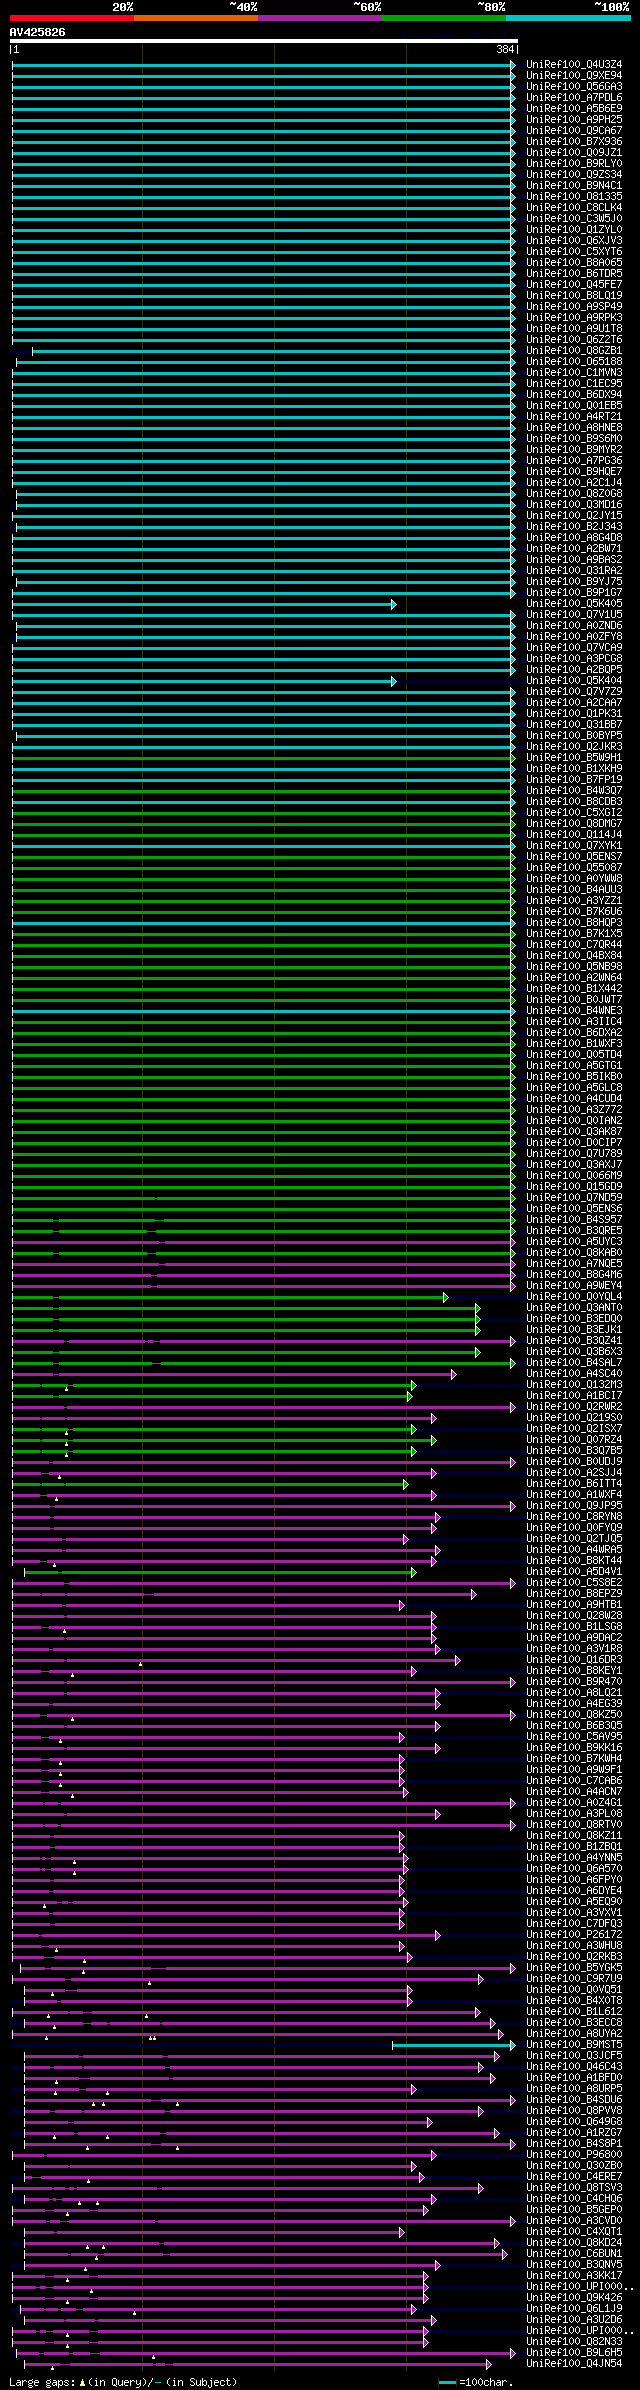Select label UniRef100_A5GTG1

(574, 1065)
